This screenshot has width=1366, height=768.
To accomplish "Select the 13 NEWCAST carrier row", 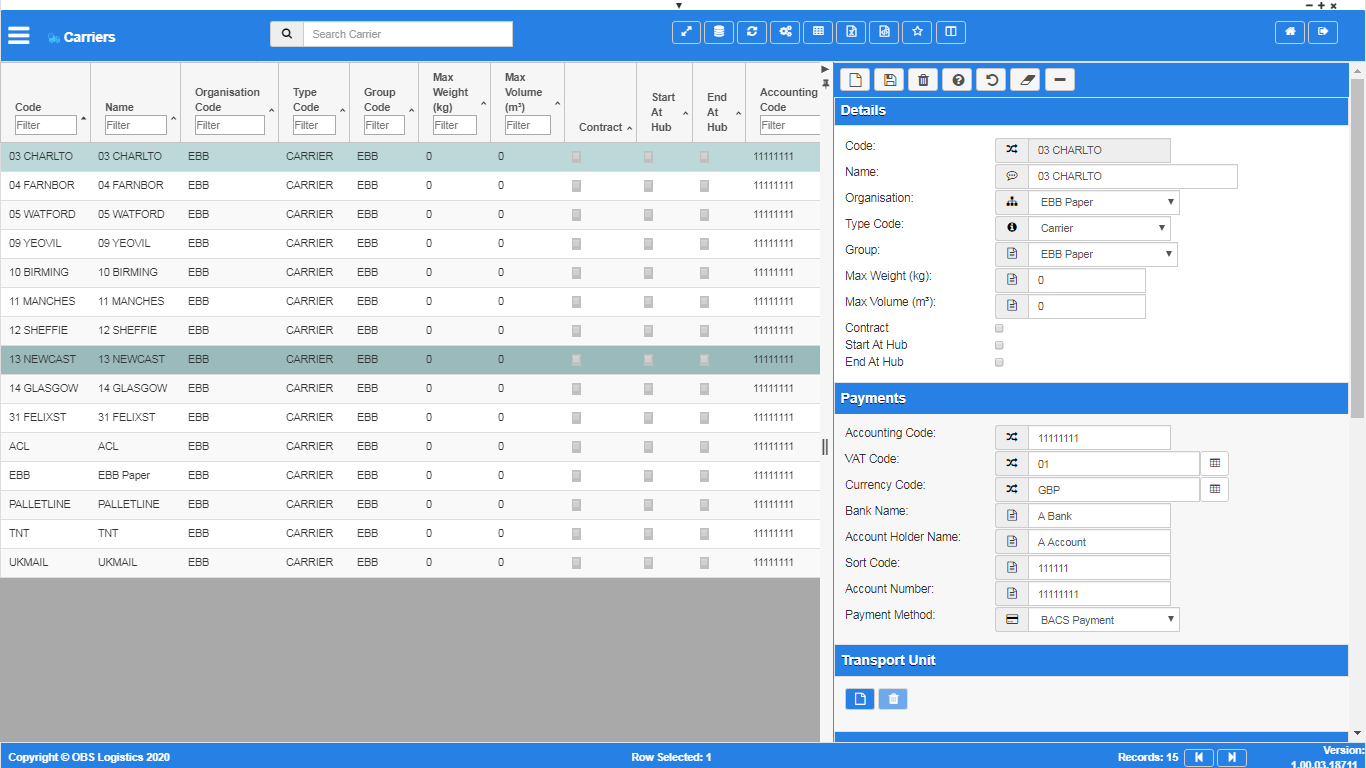I will [410, 359].
